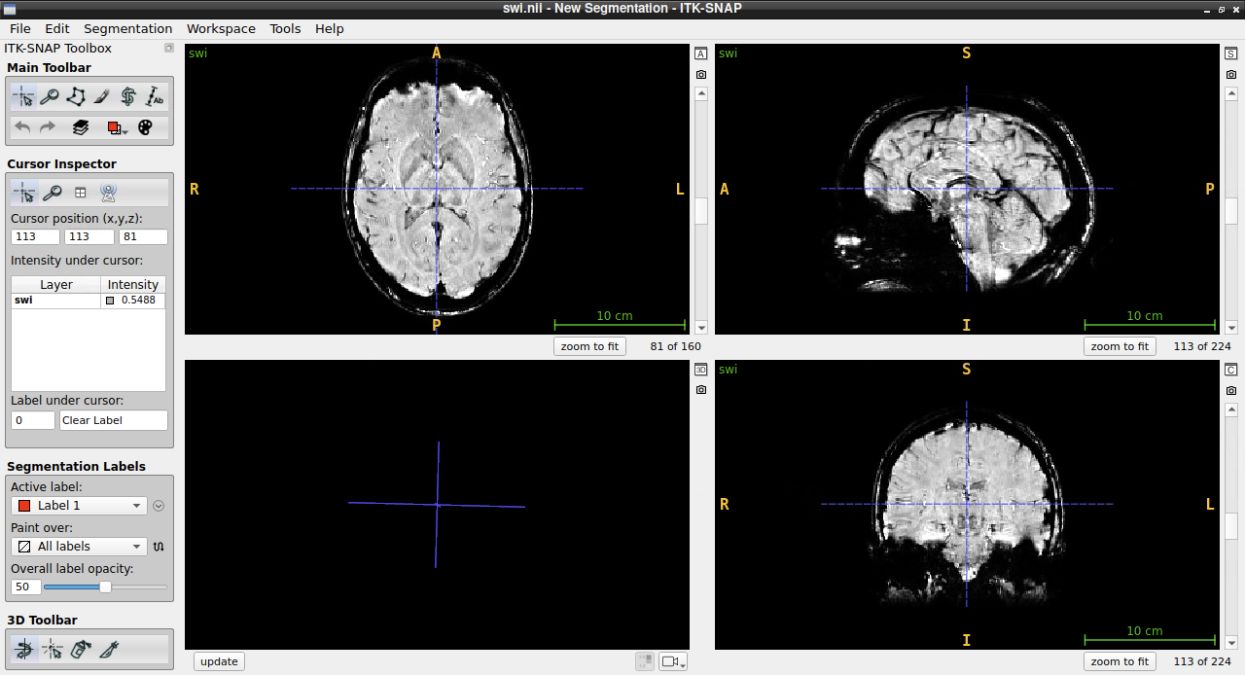Open the Segmentation menu
The height and width of the screenshot is (675, 1245).
[128, 29]
